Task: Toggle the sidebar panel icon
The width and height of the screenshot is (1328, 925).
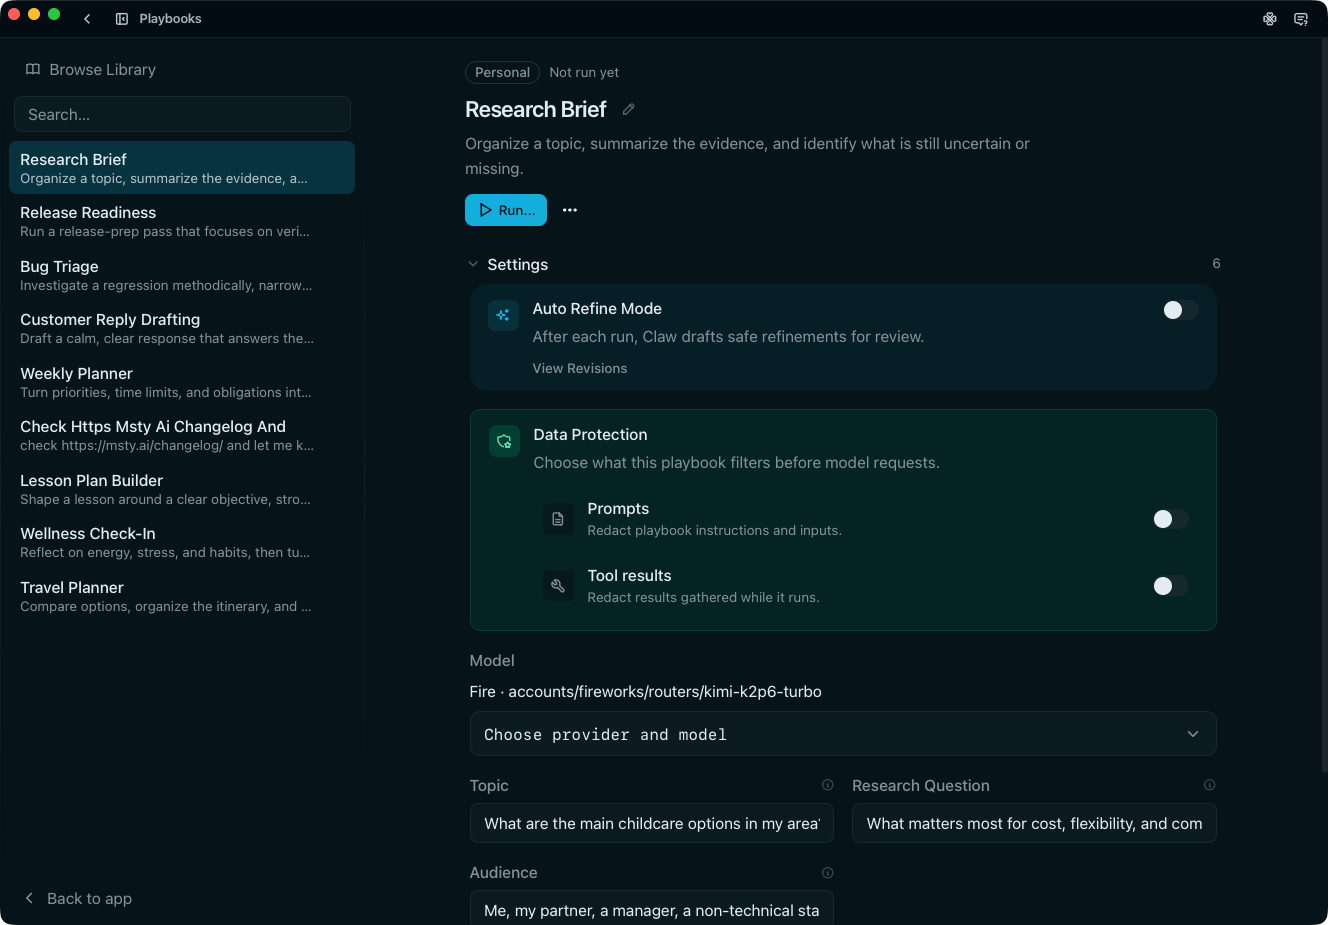Action: pyautogui.click(x=122, y=19)
